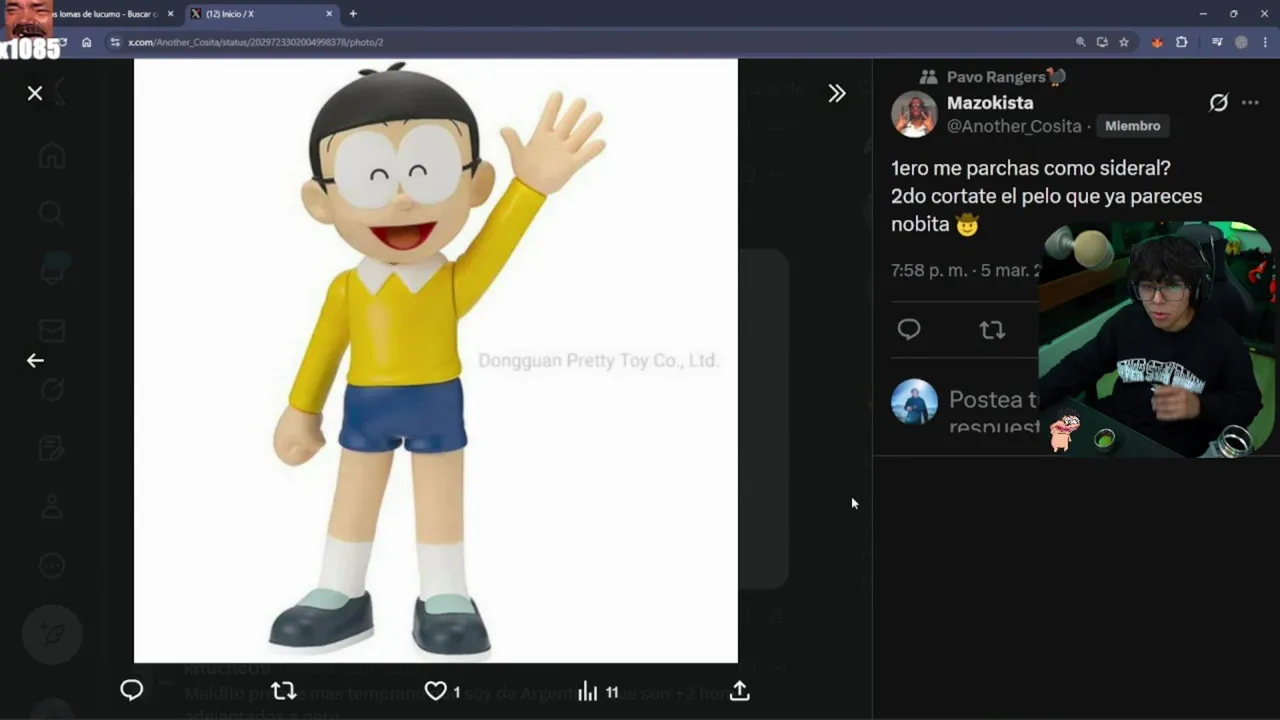Go to previous photo with left arrow
The image size is (1280, 720).
coord(35,360)
